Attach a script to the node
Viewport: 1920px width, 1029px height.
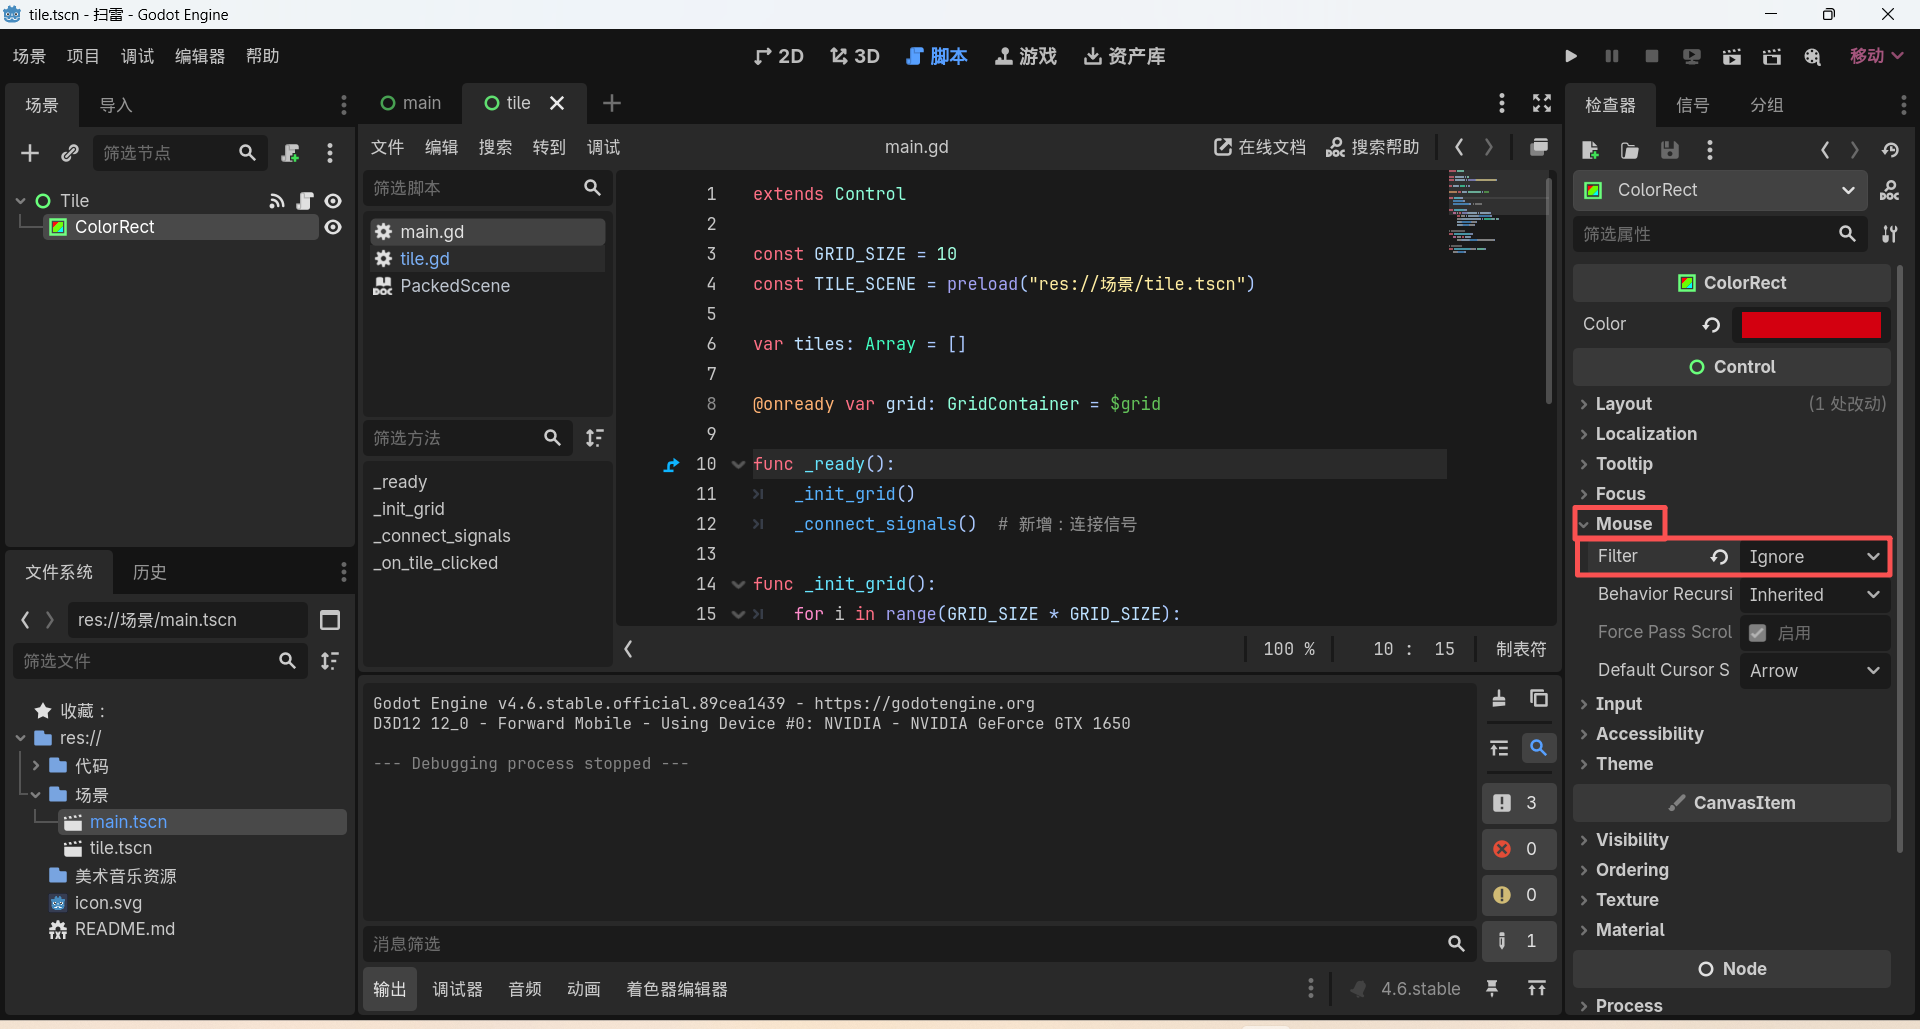click(290, 153)
